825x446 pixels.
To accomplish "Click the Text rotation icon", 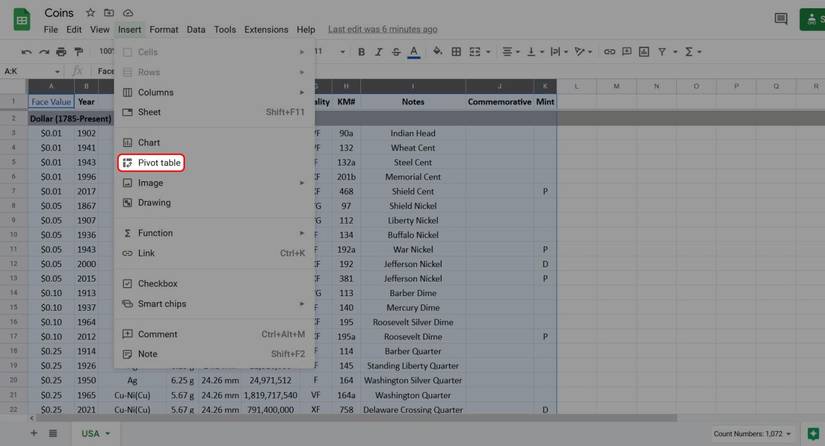I will coord(579,52).
